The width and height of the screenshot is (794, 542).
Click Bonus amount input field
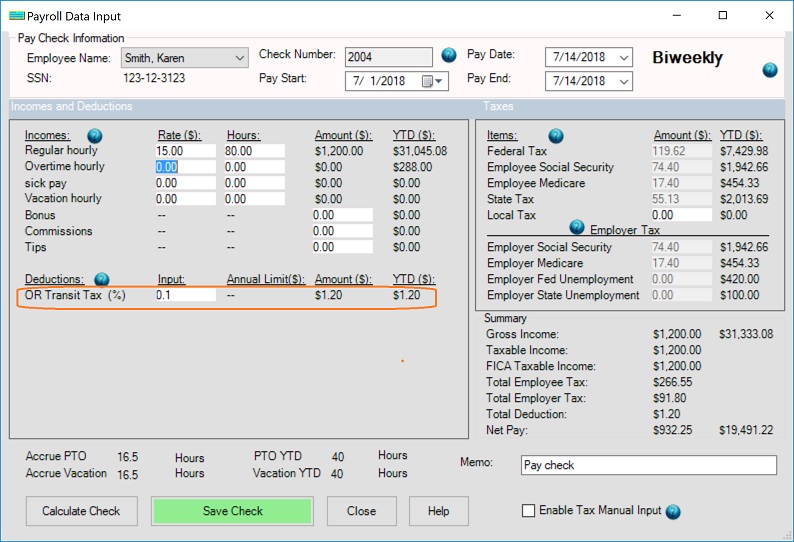342,215
